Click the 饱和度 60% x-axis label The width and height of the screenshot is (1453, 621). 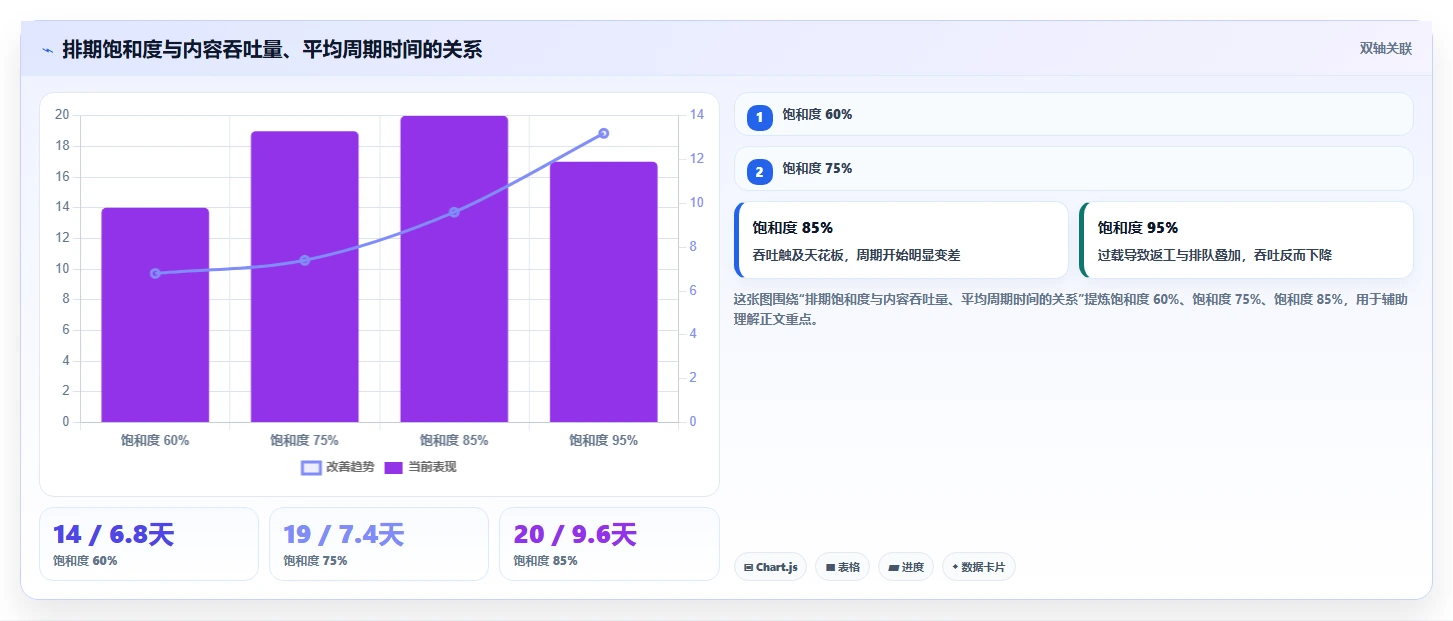155,440
